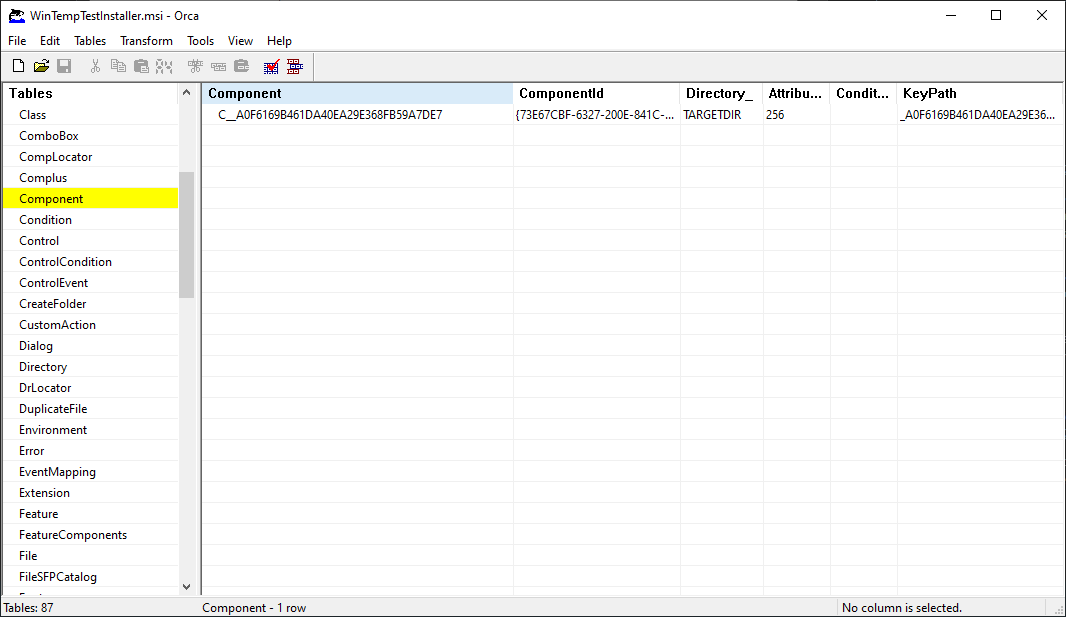Open the File menu

[17, 41]
